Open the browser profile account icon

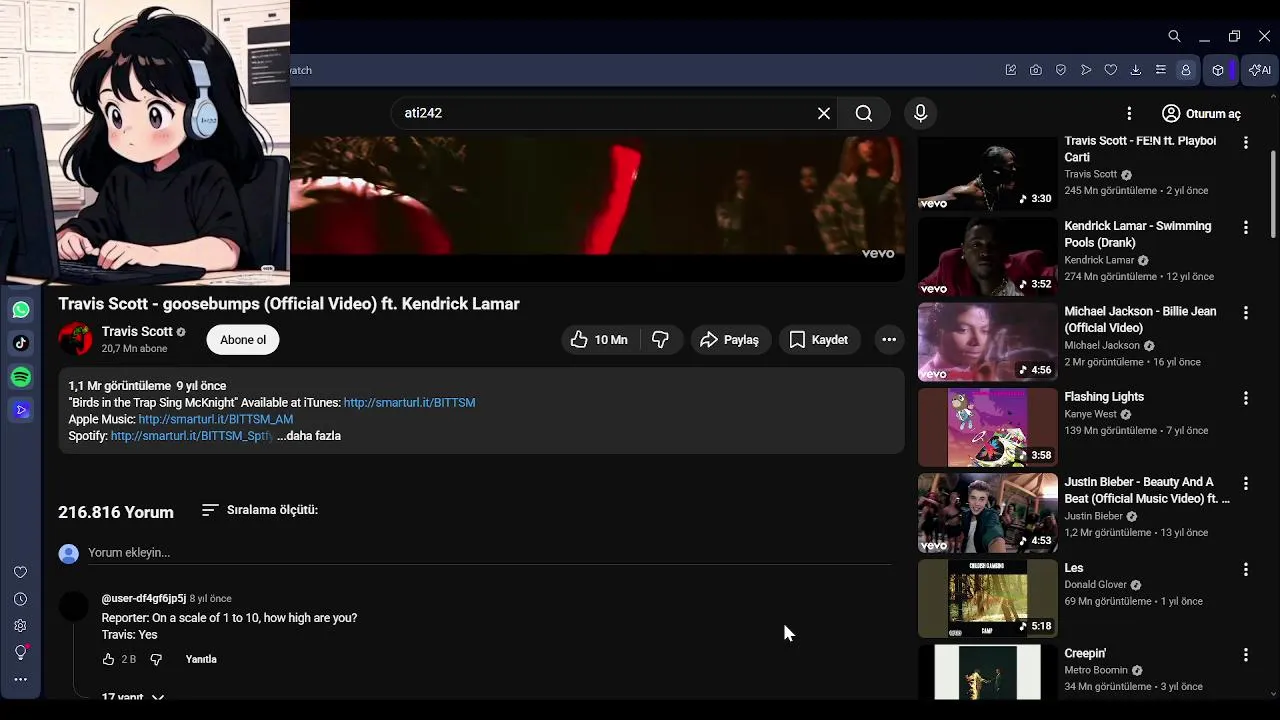click(1186, 70)
